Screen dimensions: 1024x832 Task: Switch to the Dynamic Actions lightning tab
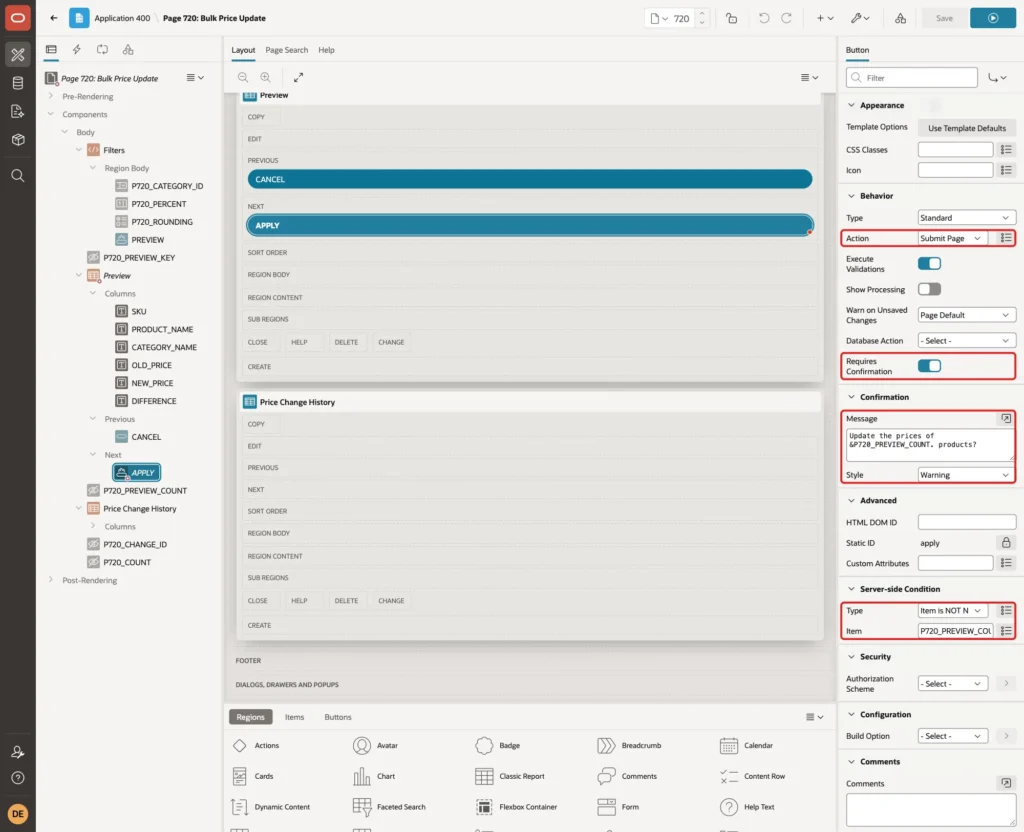tap(76, 50)
